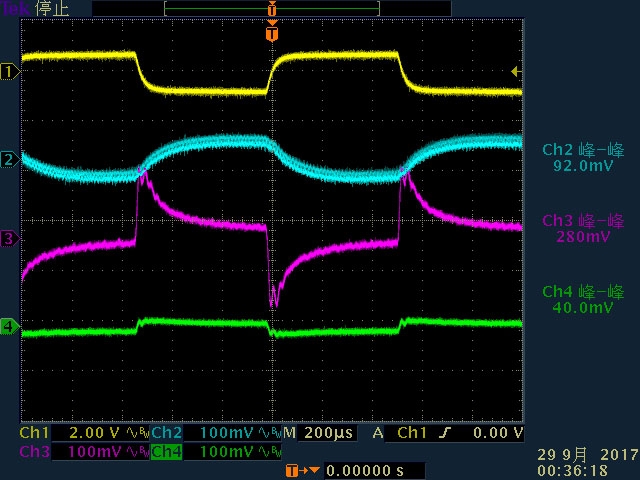
Task: Select the highlighted Ch4 readout label
Action: tap(167, 452)
